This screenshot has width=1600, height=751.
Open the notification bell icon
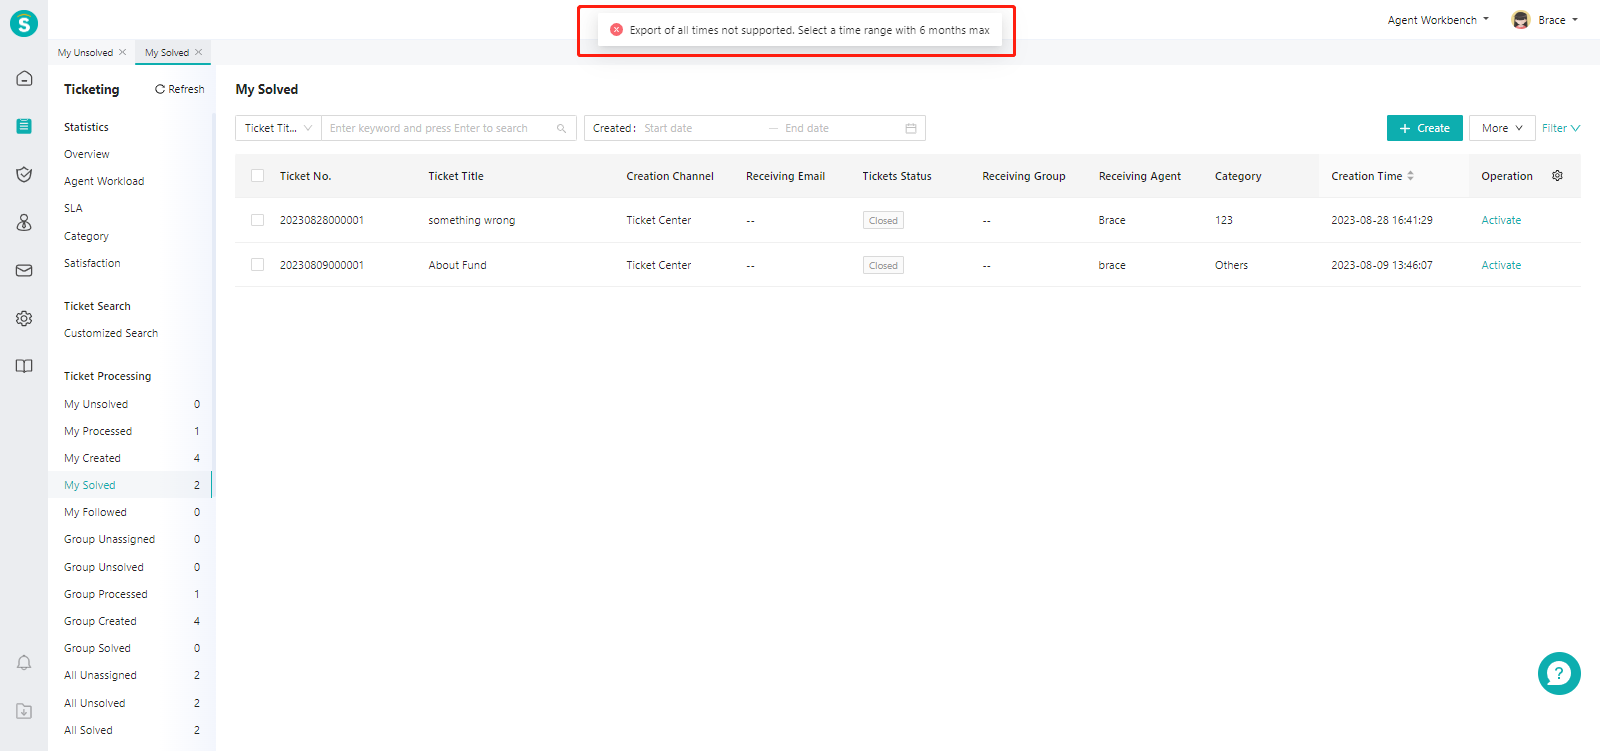click(x=24, y=663)
